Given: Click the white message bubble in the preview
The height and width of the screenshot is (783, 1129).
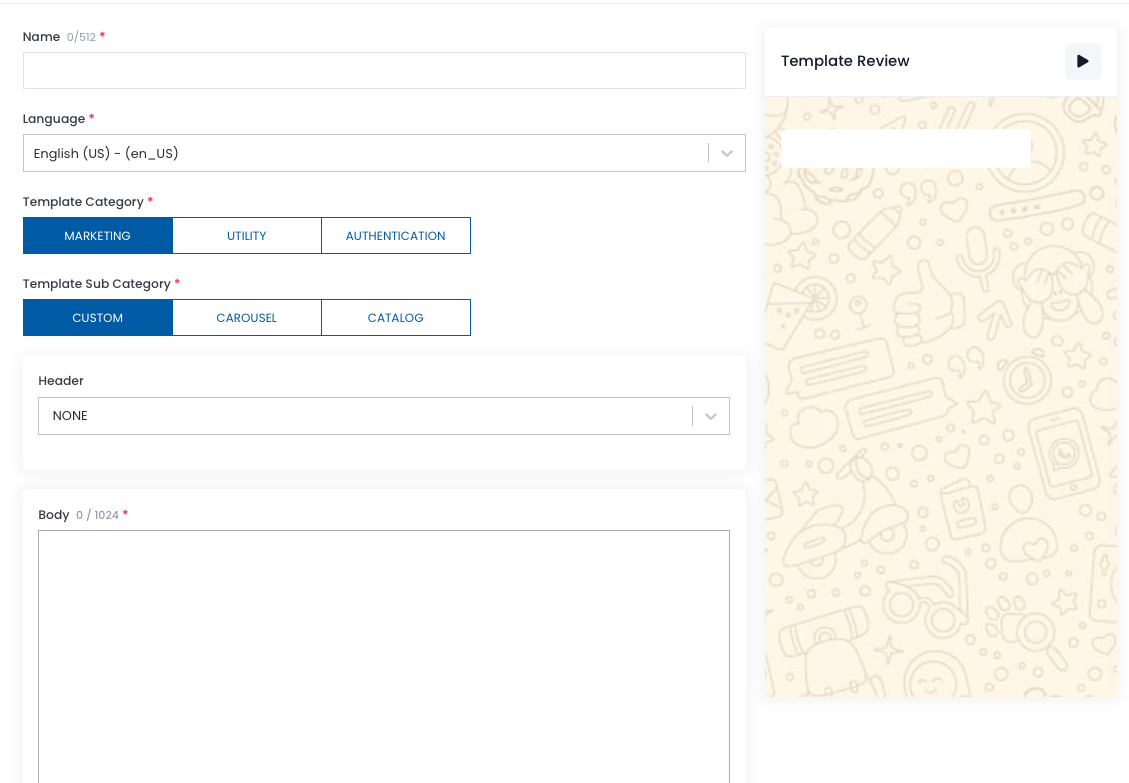Looking at the screenshot, I should click(906, 148).
